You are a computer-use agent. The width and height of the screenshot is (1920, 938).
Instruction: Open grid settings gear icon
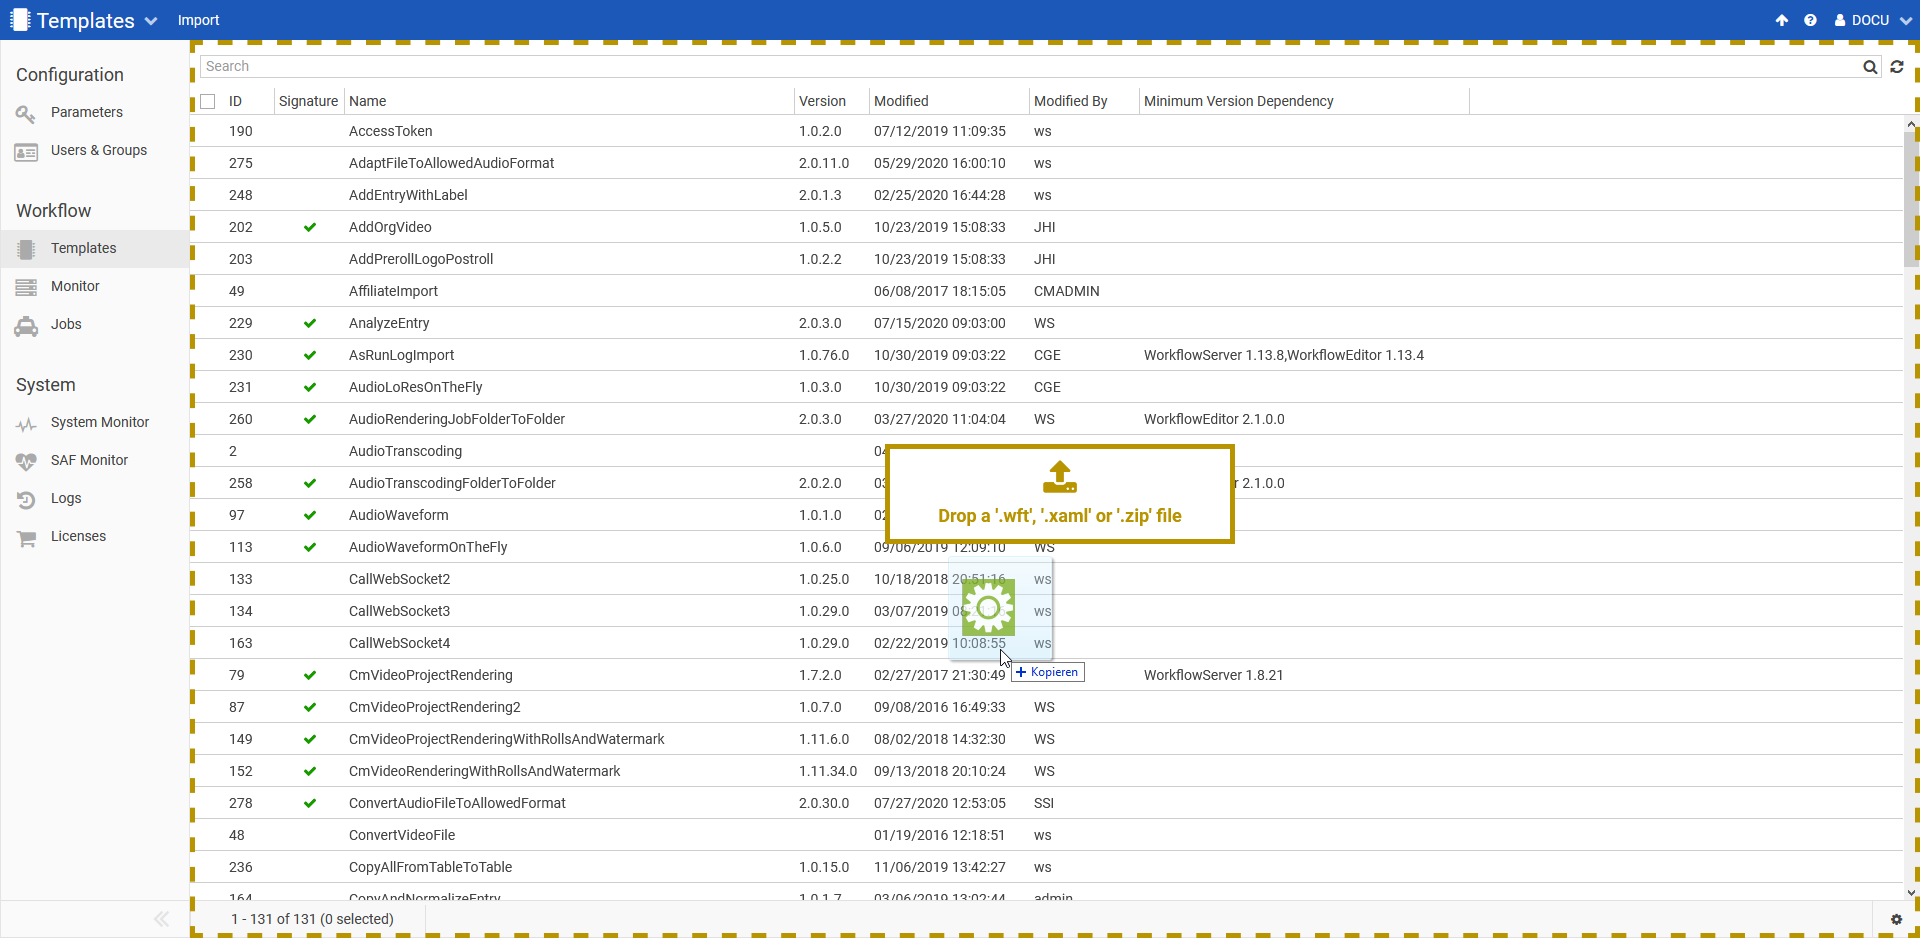click(1896, 920)
